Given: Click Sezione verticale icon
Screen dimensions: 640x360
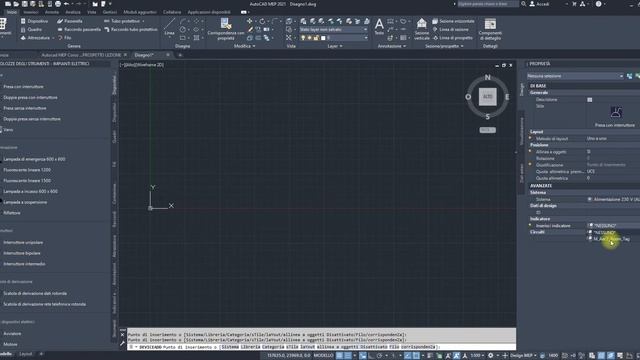Looking at the screenshot, I should [422, 29].
